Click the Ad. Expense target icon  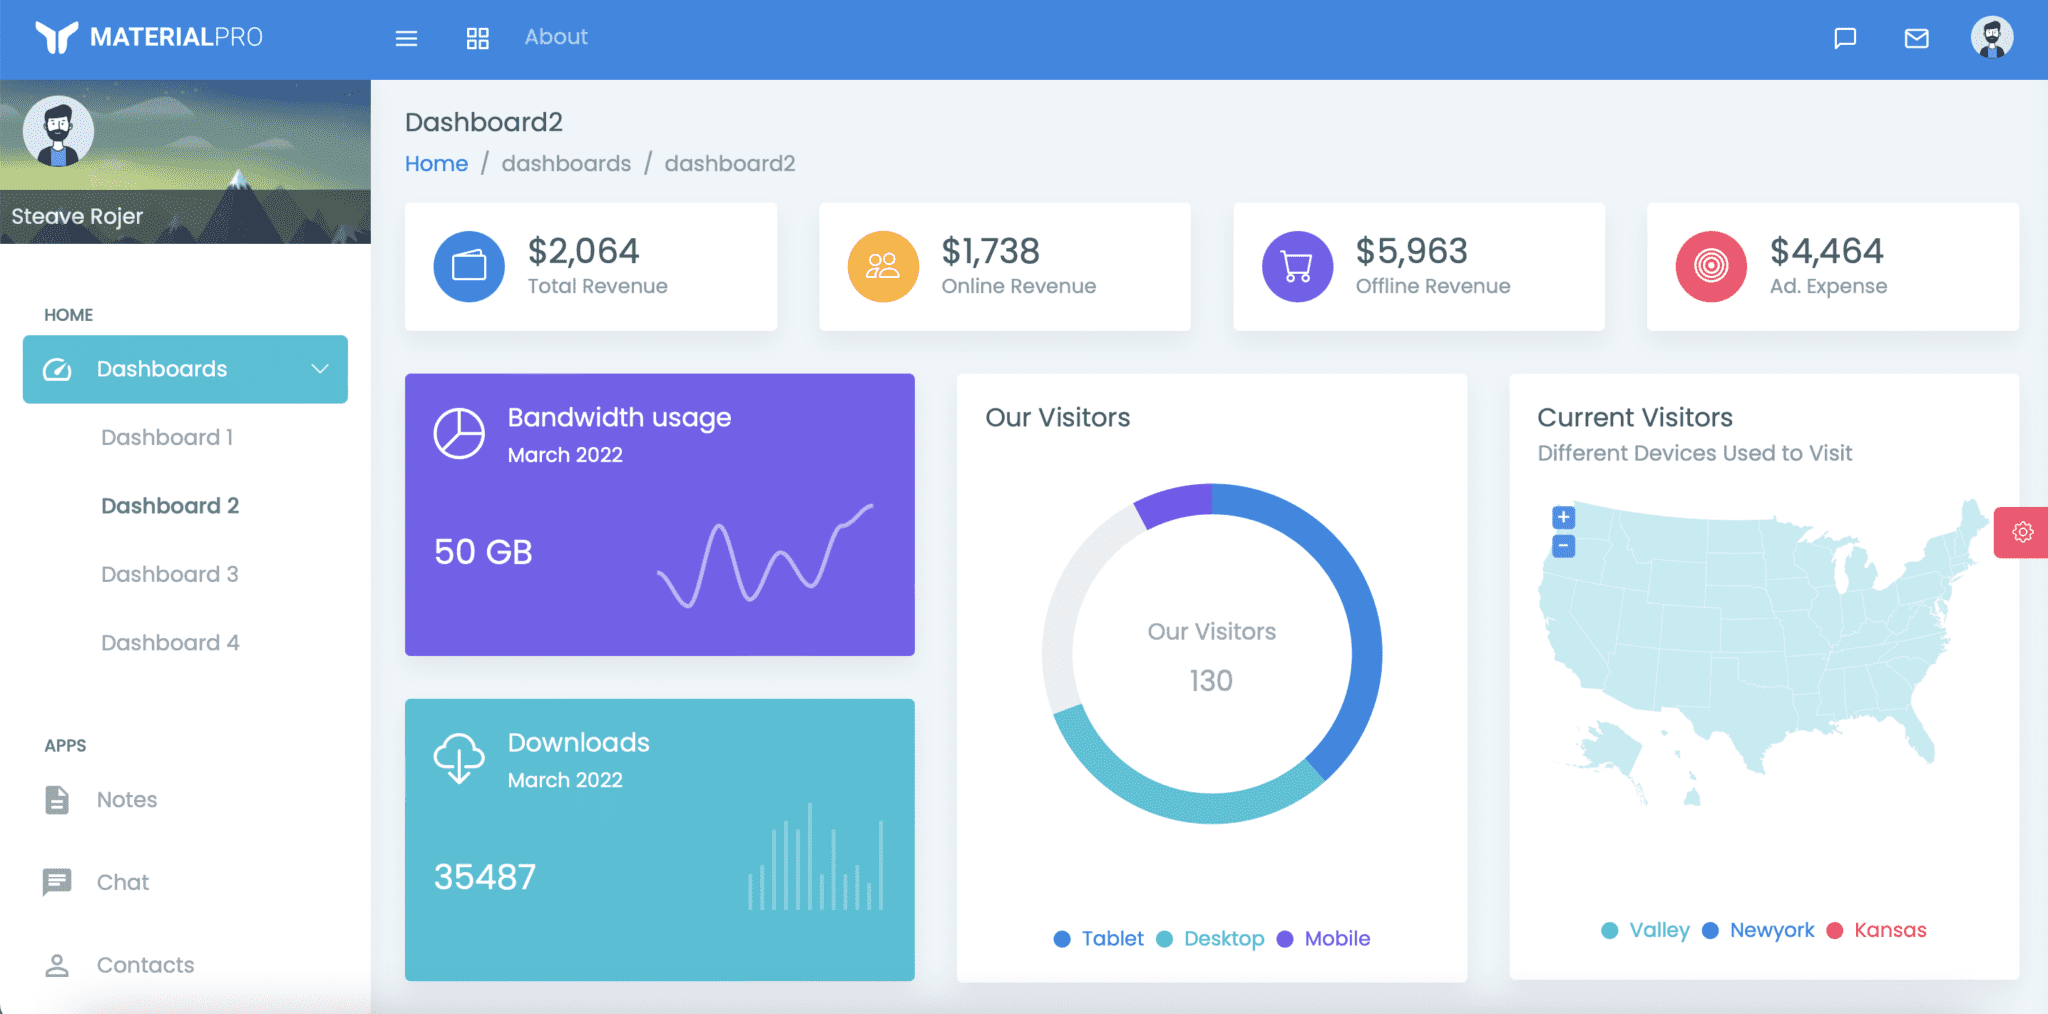point(1711,267)
